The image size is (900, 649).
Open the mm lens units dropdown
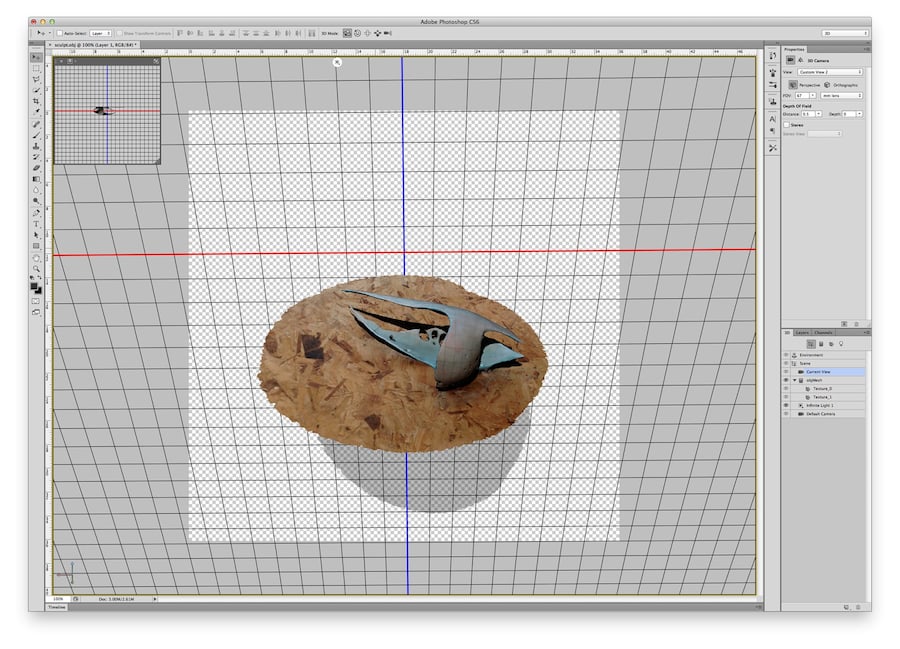841,96
